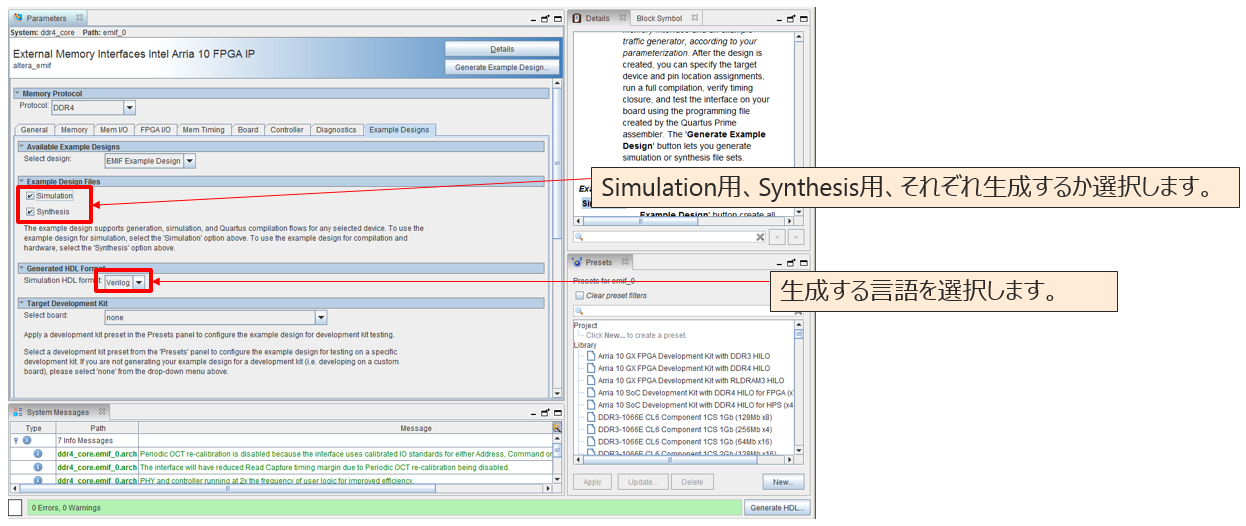Click the Delete preset button
Screen dimensions: 1246x526
coord(692,482)
